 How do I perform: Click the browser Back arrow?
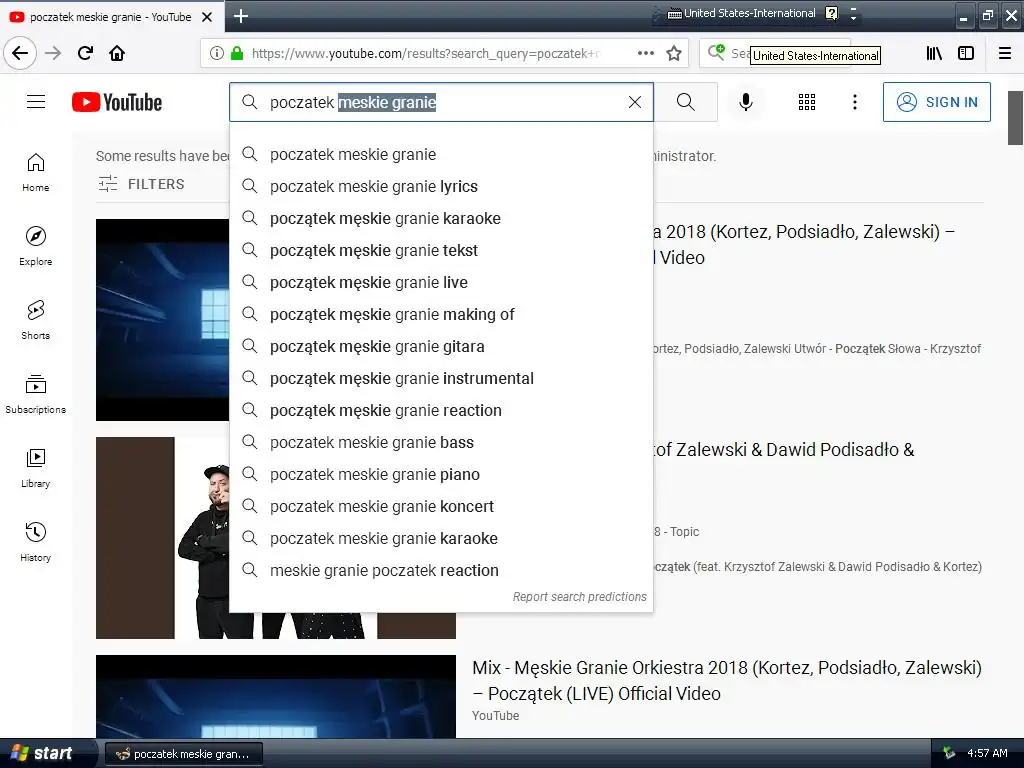pos(20,53)
